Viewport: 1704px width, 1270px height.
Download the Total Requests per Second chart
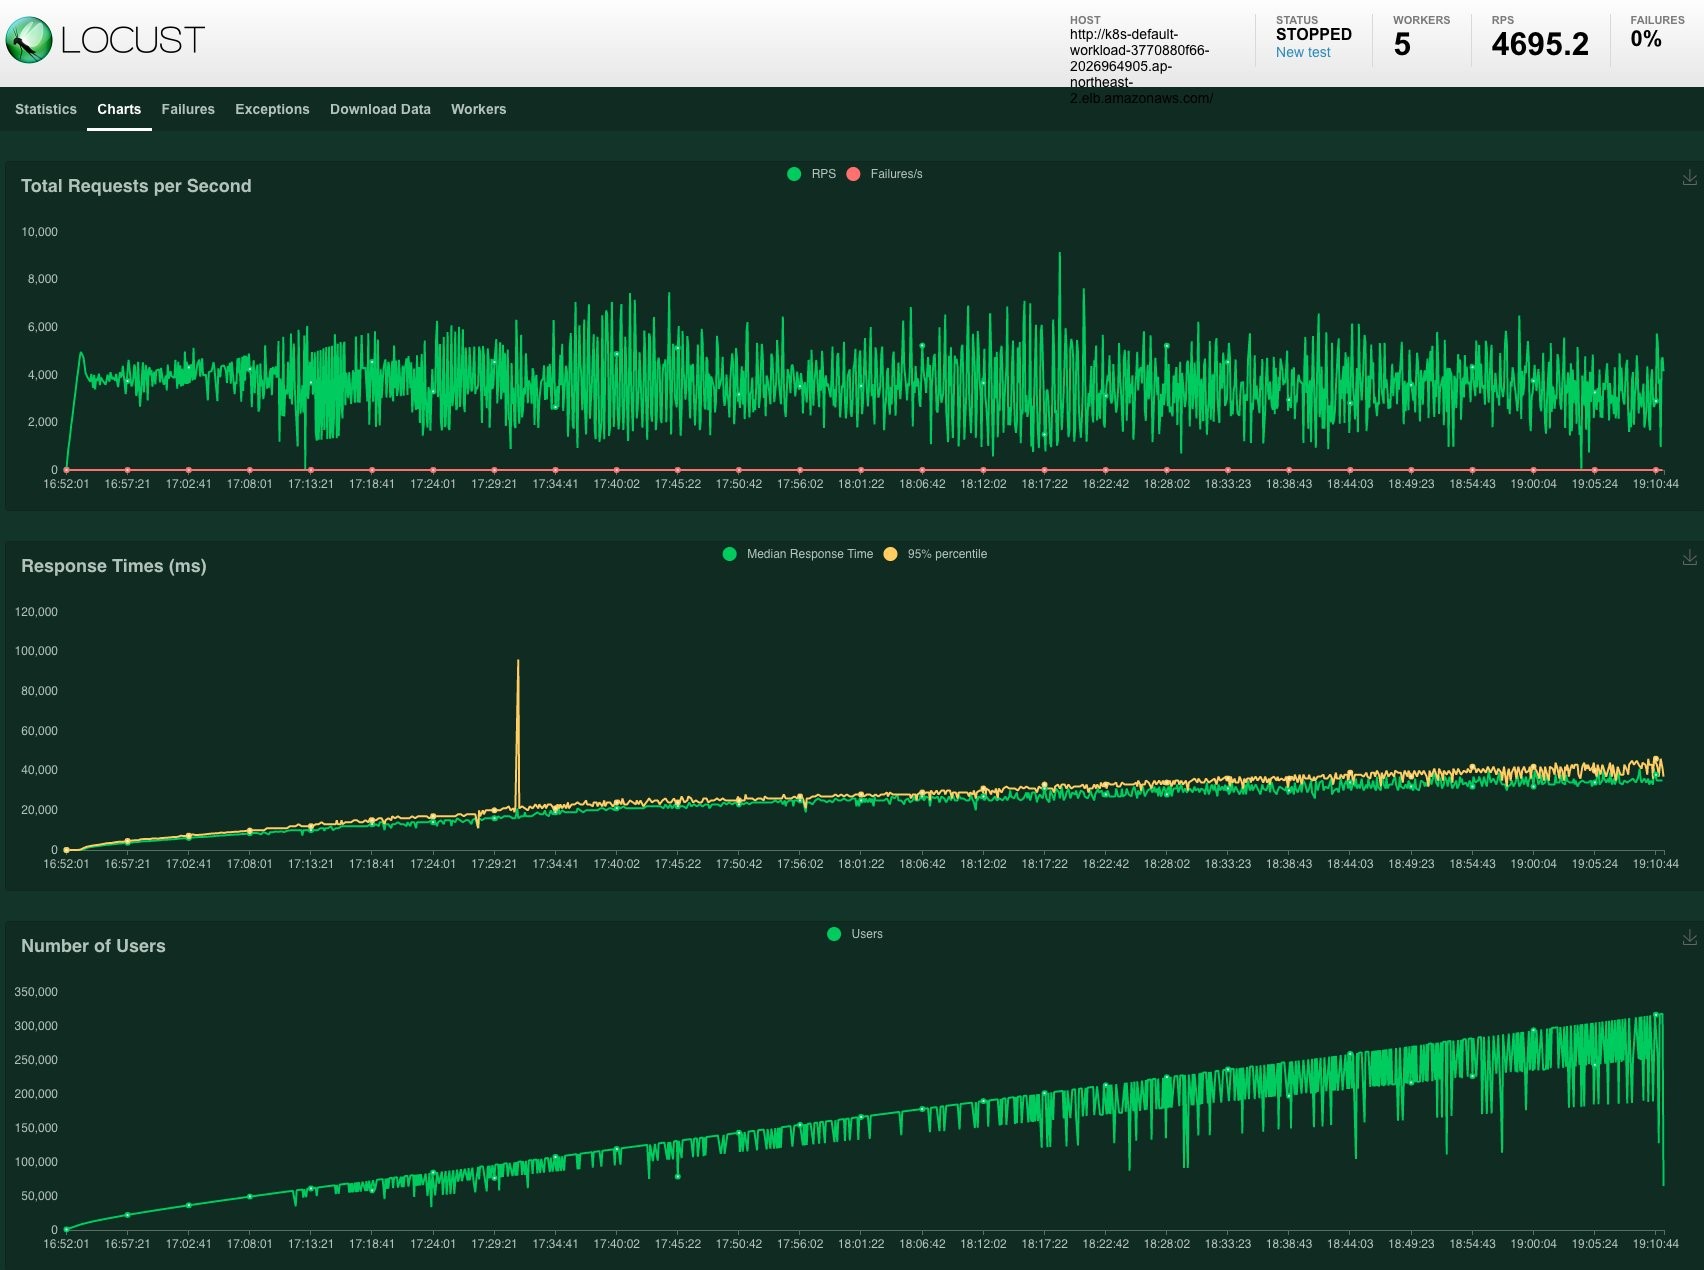[1689, 177]
